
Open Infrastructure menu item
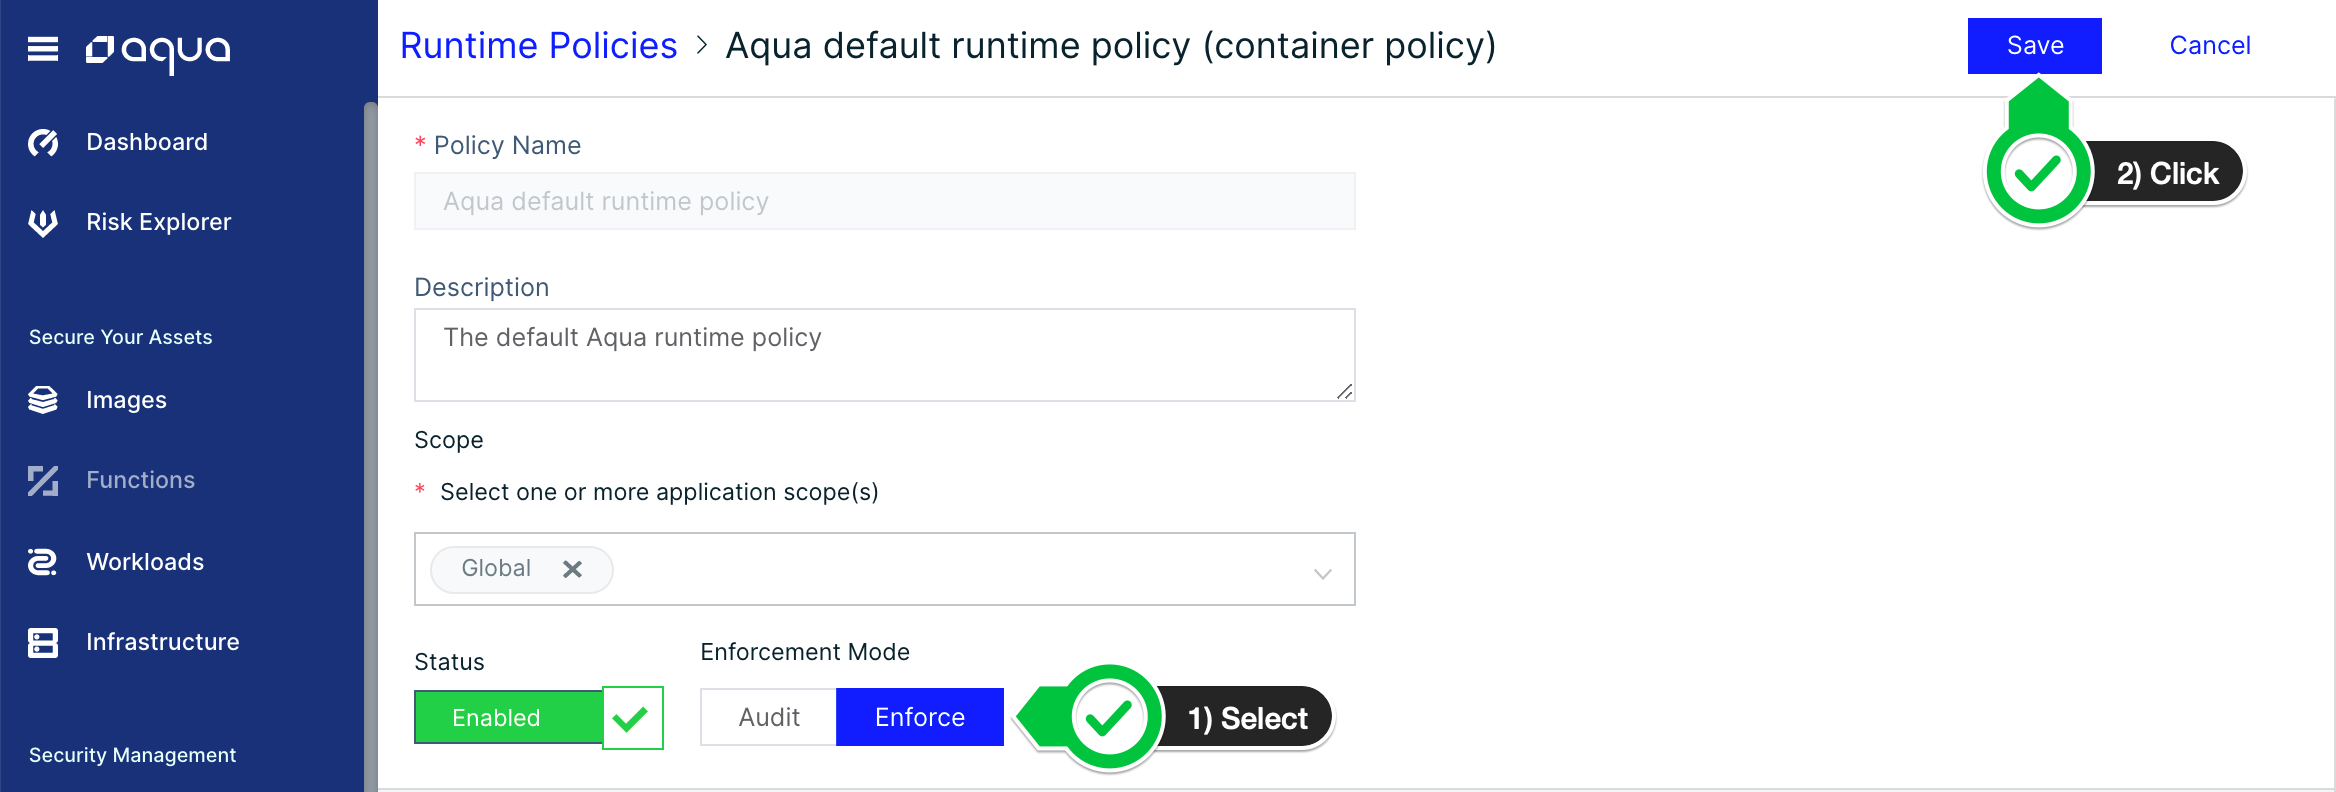coord(163,642)
